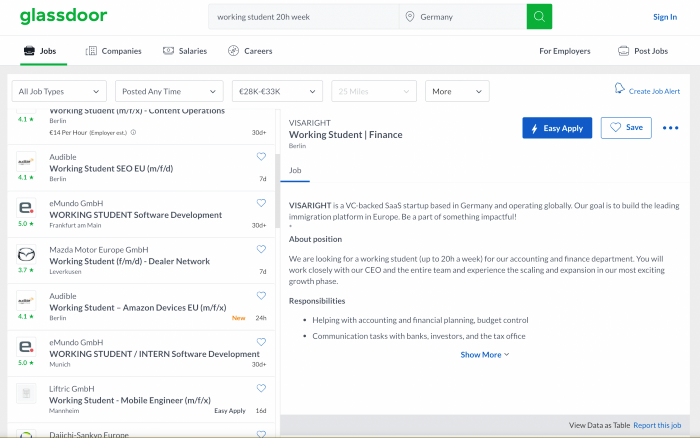Click the Save button for VISARIGHT job
The image size is (700, 438).
pyautogui.click(x=626, y=128)
